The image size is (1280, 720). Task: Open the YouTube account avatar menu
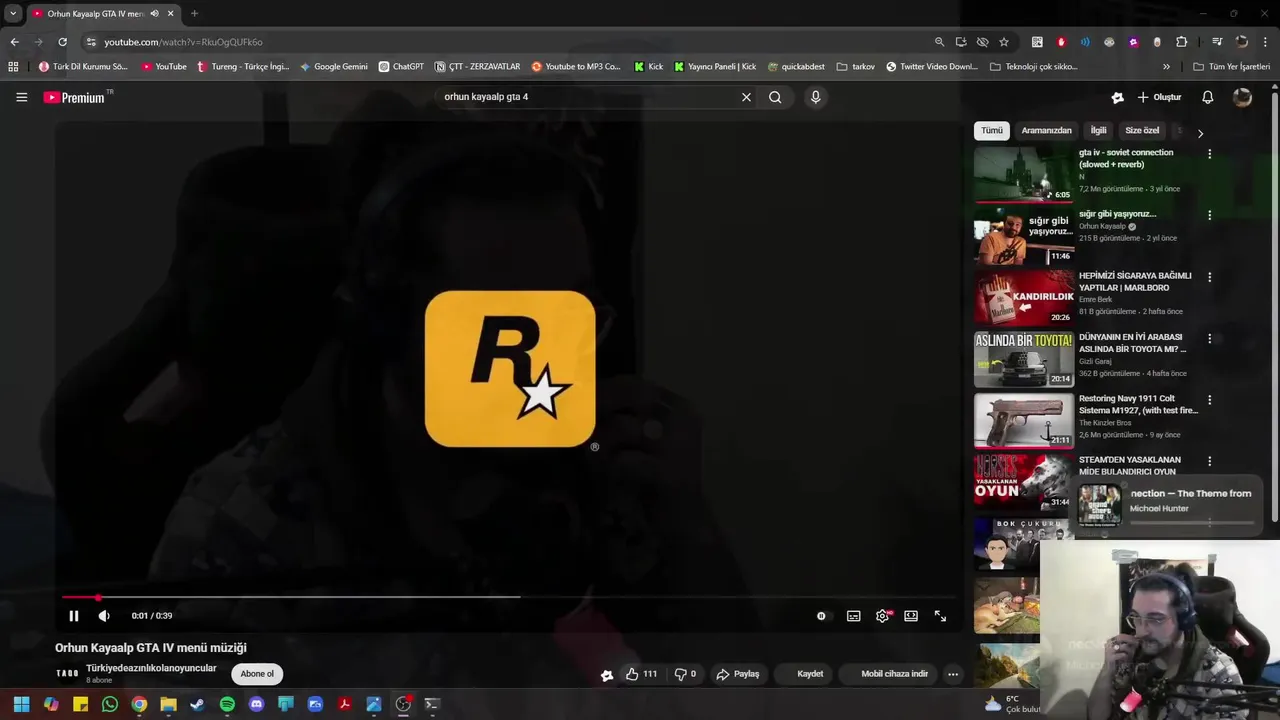1242,97
